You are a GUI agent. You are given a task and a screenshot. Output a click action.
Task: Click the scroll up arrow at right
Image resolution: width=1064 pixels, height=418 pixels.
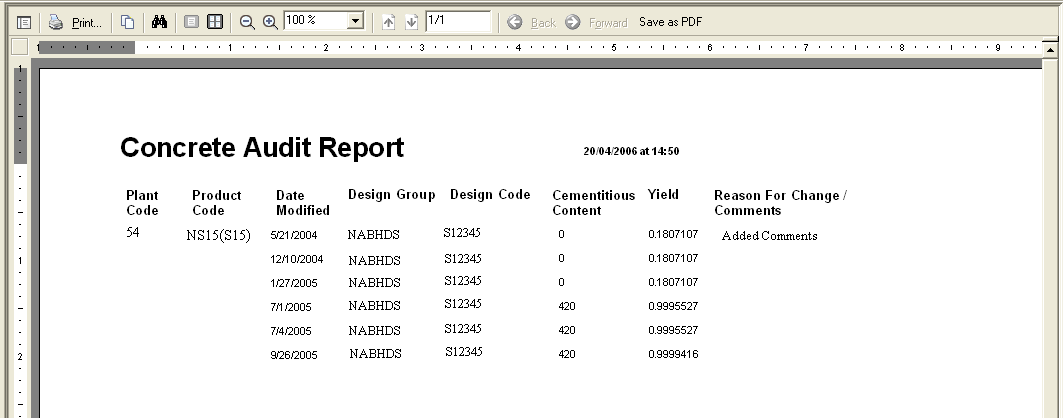point(1052,47)
